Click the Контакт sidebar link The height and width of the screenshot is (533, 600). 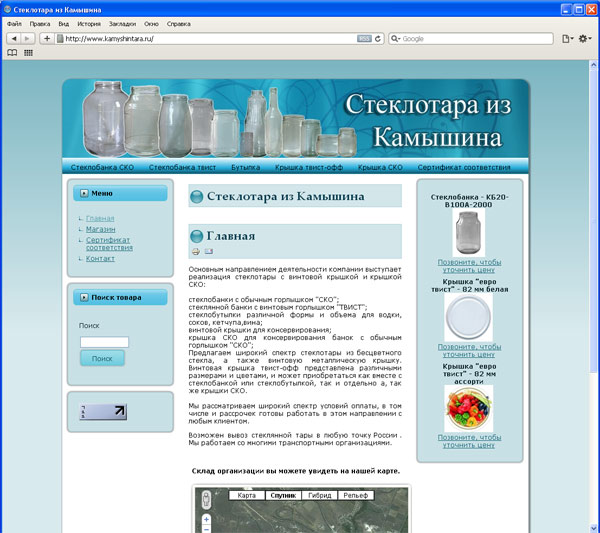[100, 258]
